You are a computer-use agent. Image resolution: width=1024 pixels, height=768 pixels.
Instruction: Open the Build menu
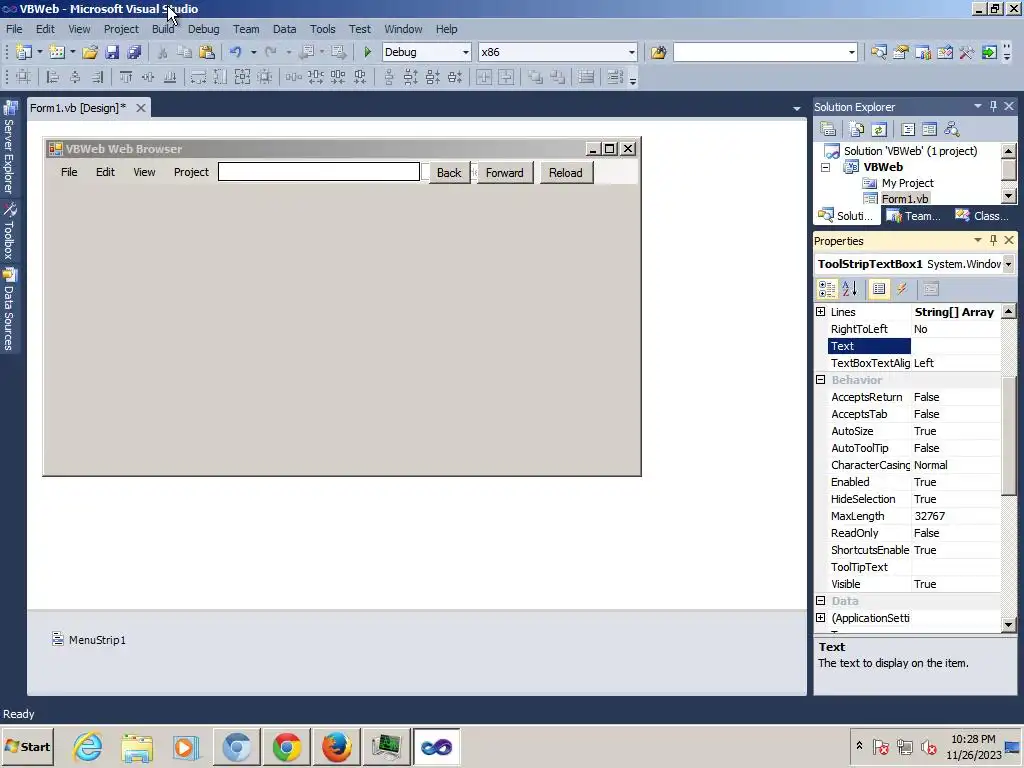(163, 29)
